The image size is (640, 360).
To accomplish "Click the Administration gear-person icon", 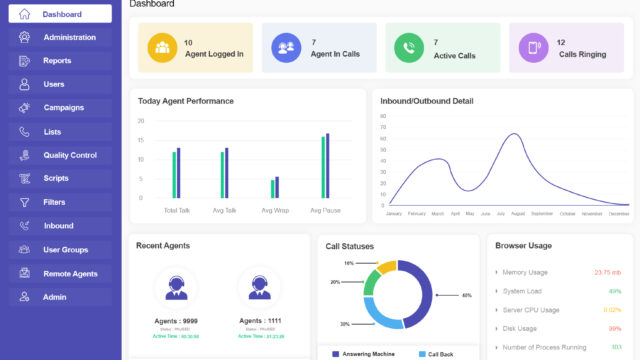I will coord(24,37).
